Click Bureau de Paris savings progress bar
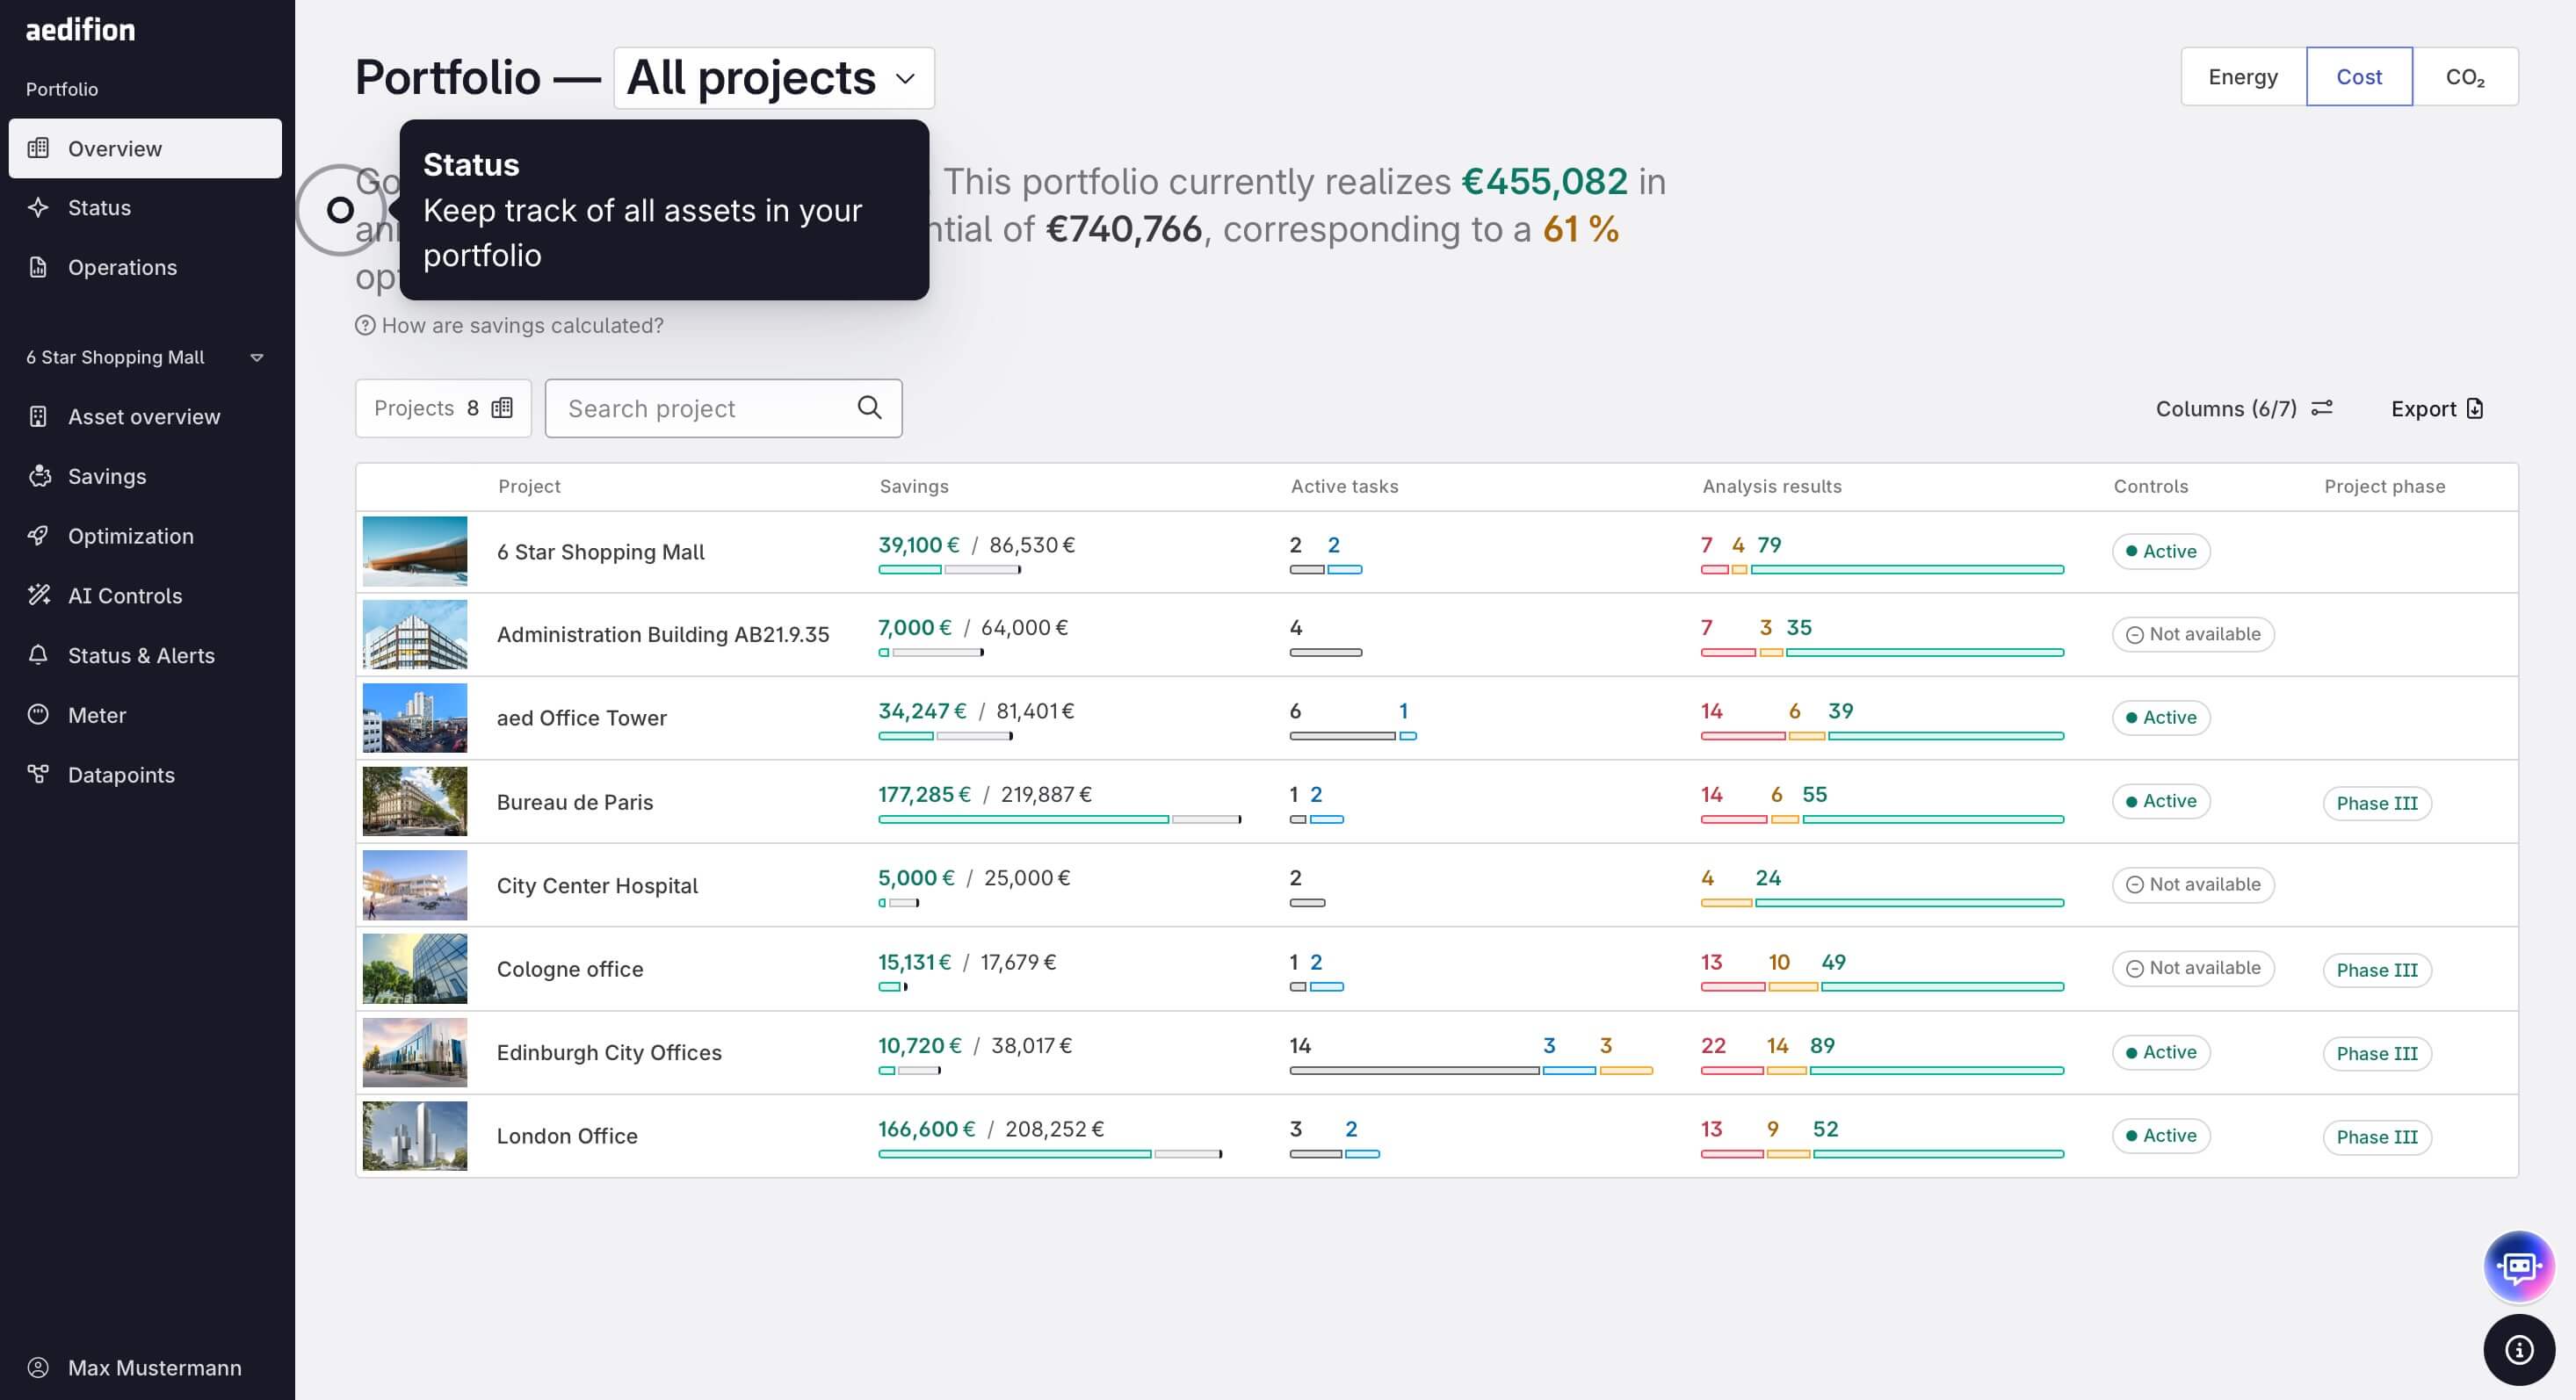The height and width of the screenshot is (1400, 2576). pyautogui.click(x=1059, y=819)
